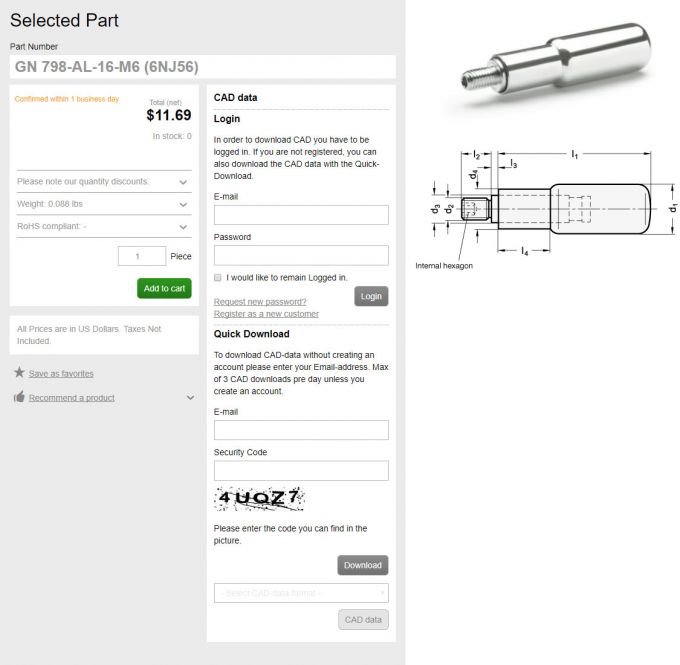
Task: Click the Security Code input field
Action: [301, 471]
